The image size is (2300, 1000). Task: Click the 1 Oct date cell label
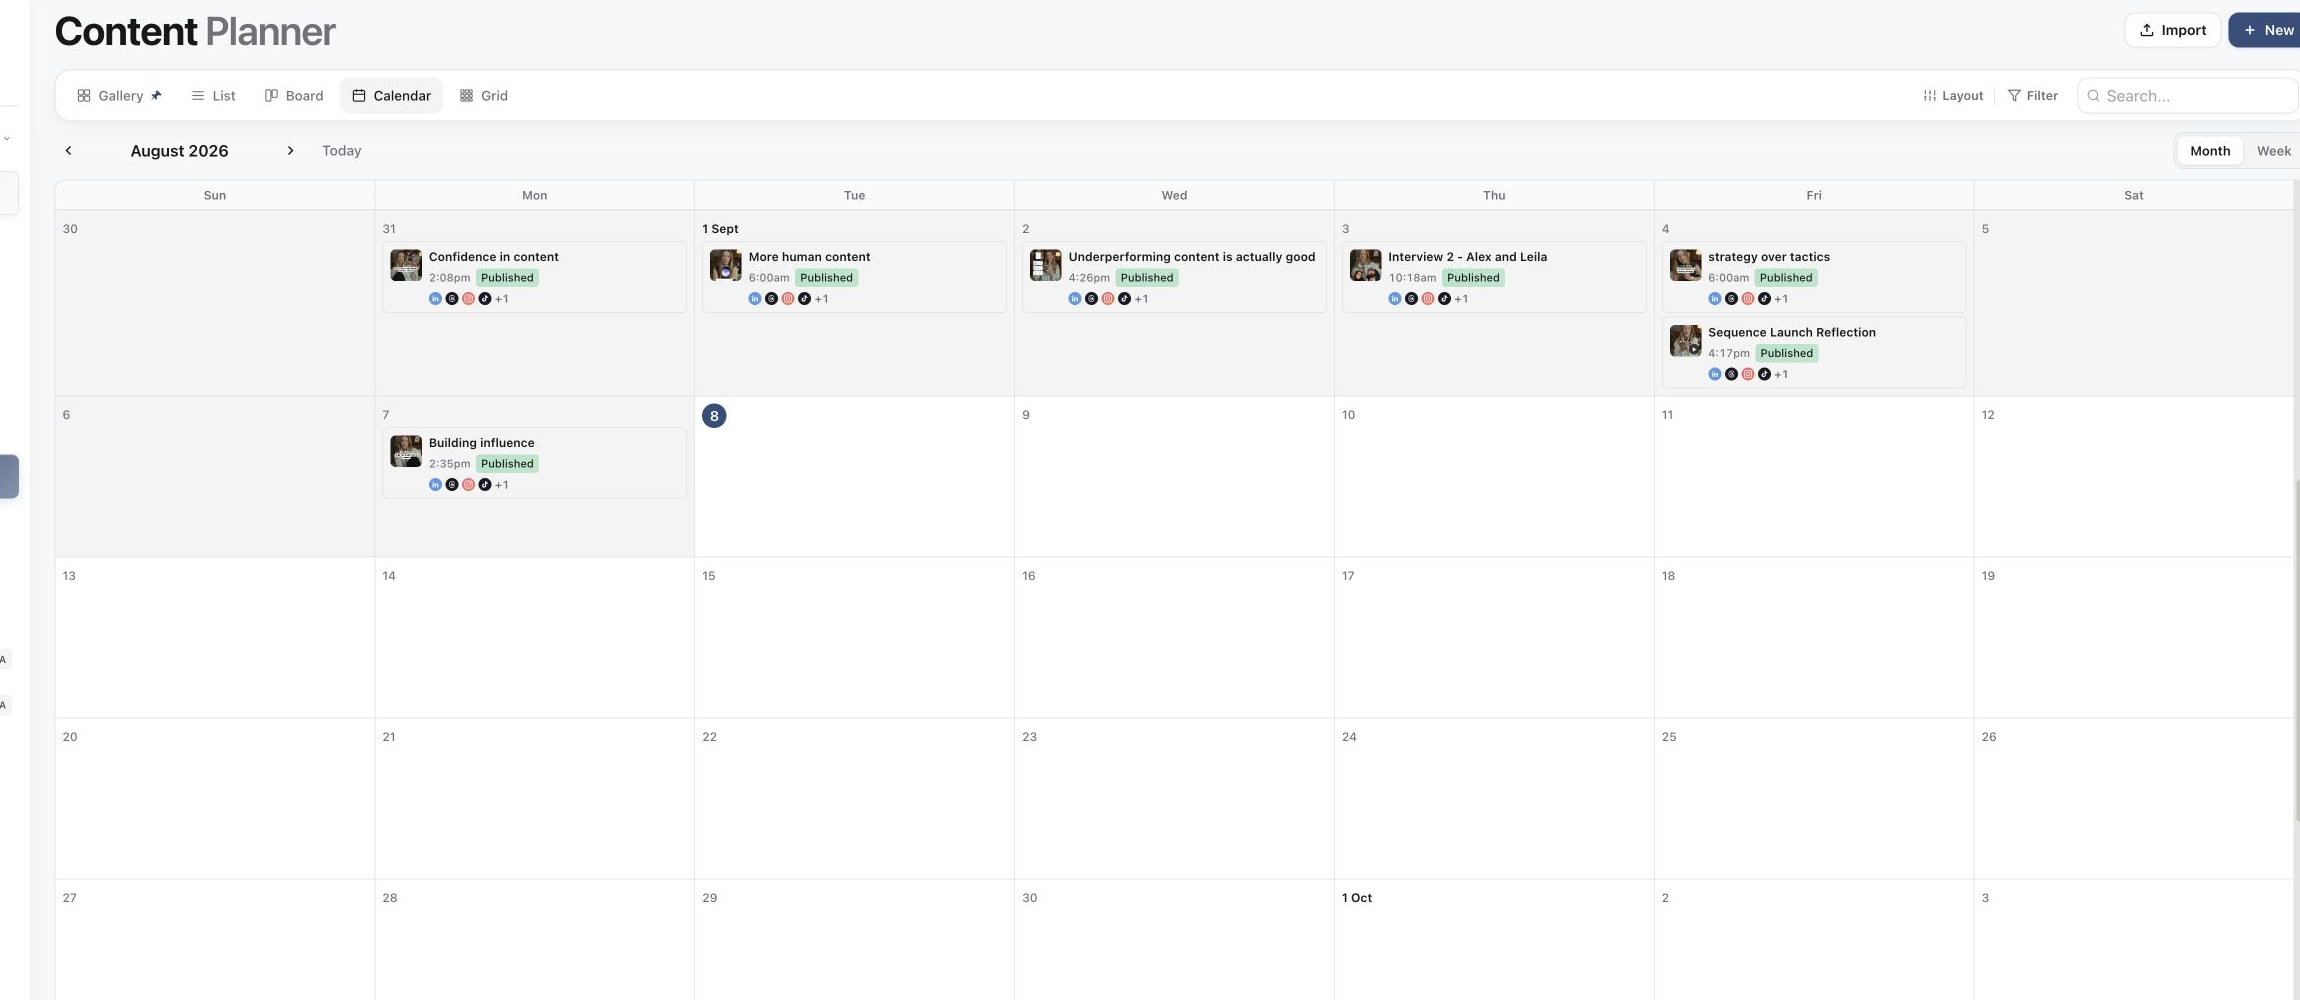(1356, 898)
